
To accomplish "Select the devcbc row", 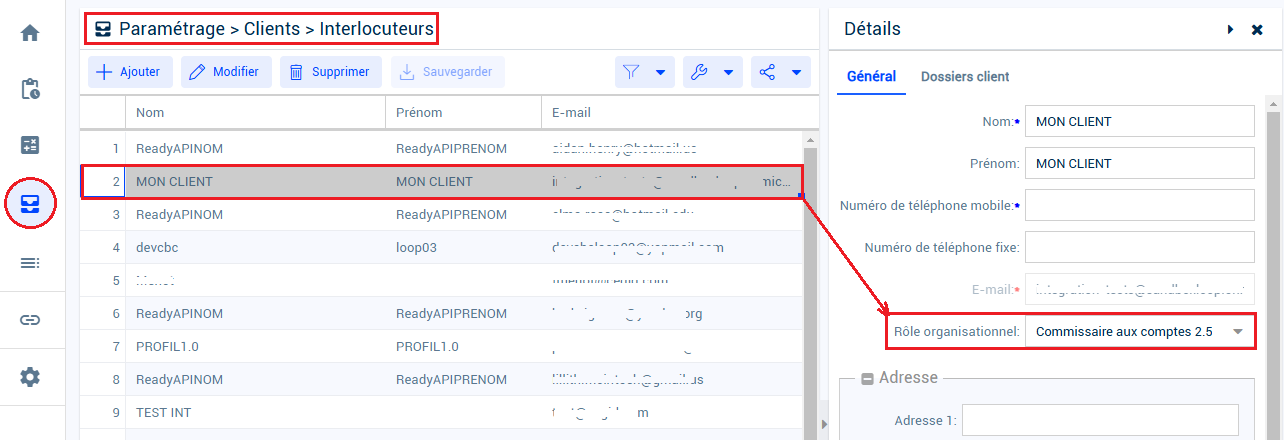I will [442, 247].
